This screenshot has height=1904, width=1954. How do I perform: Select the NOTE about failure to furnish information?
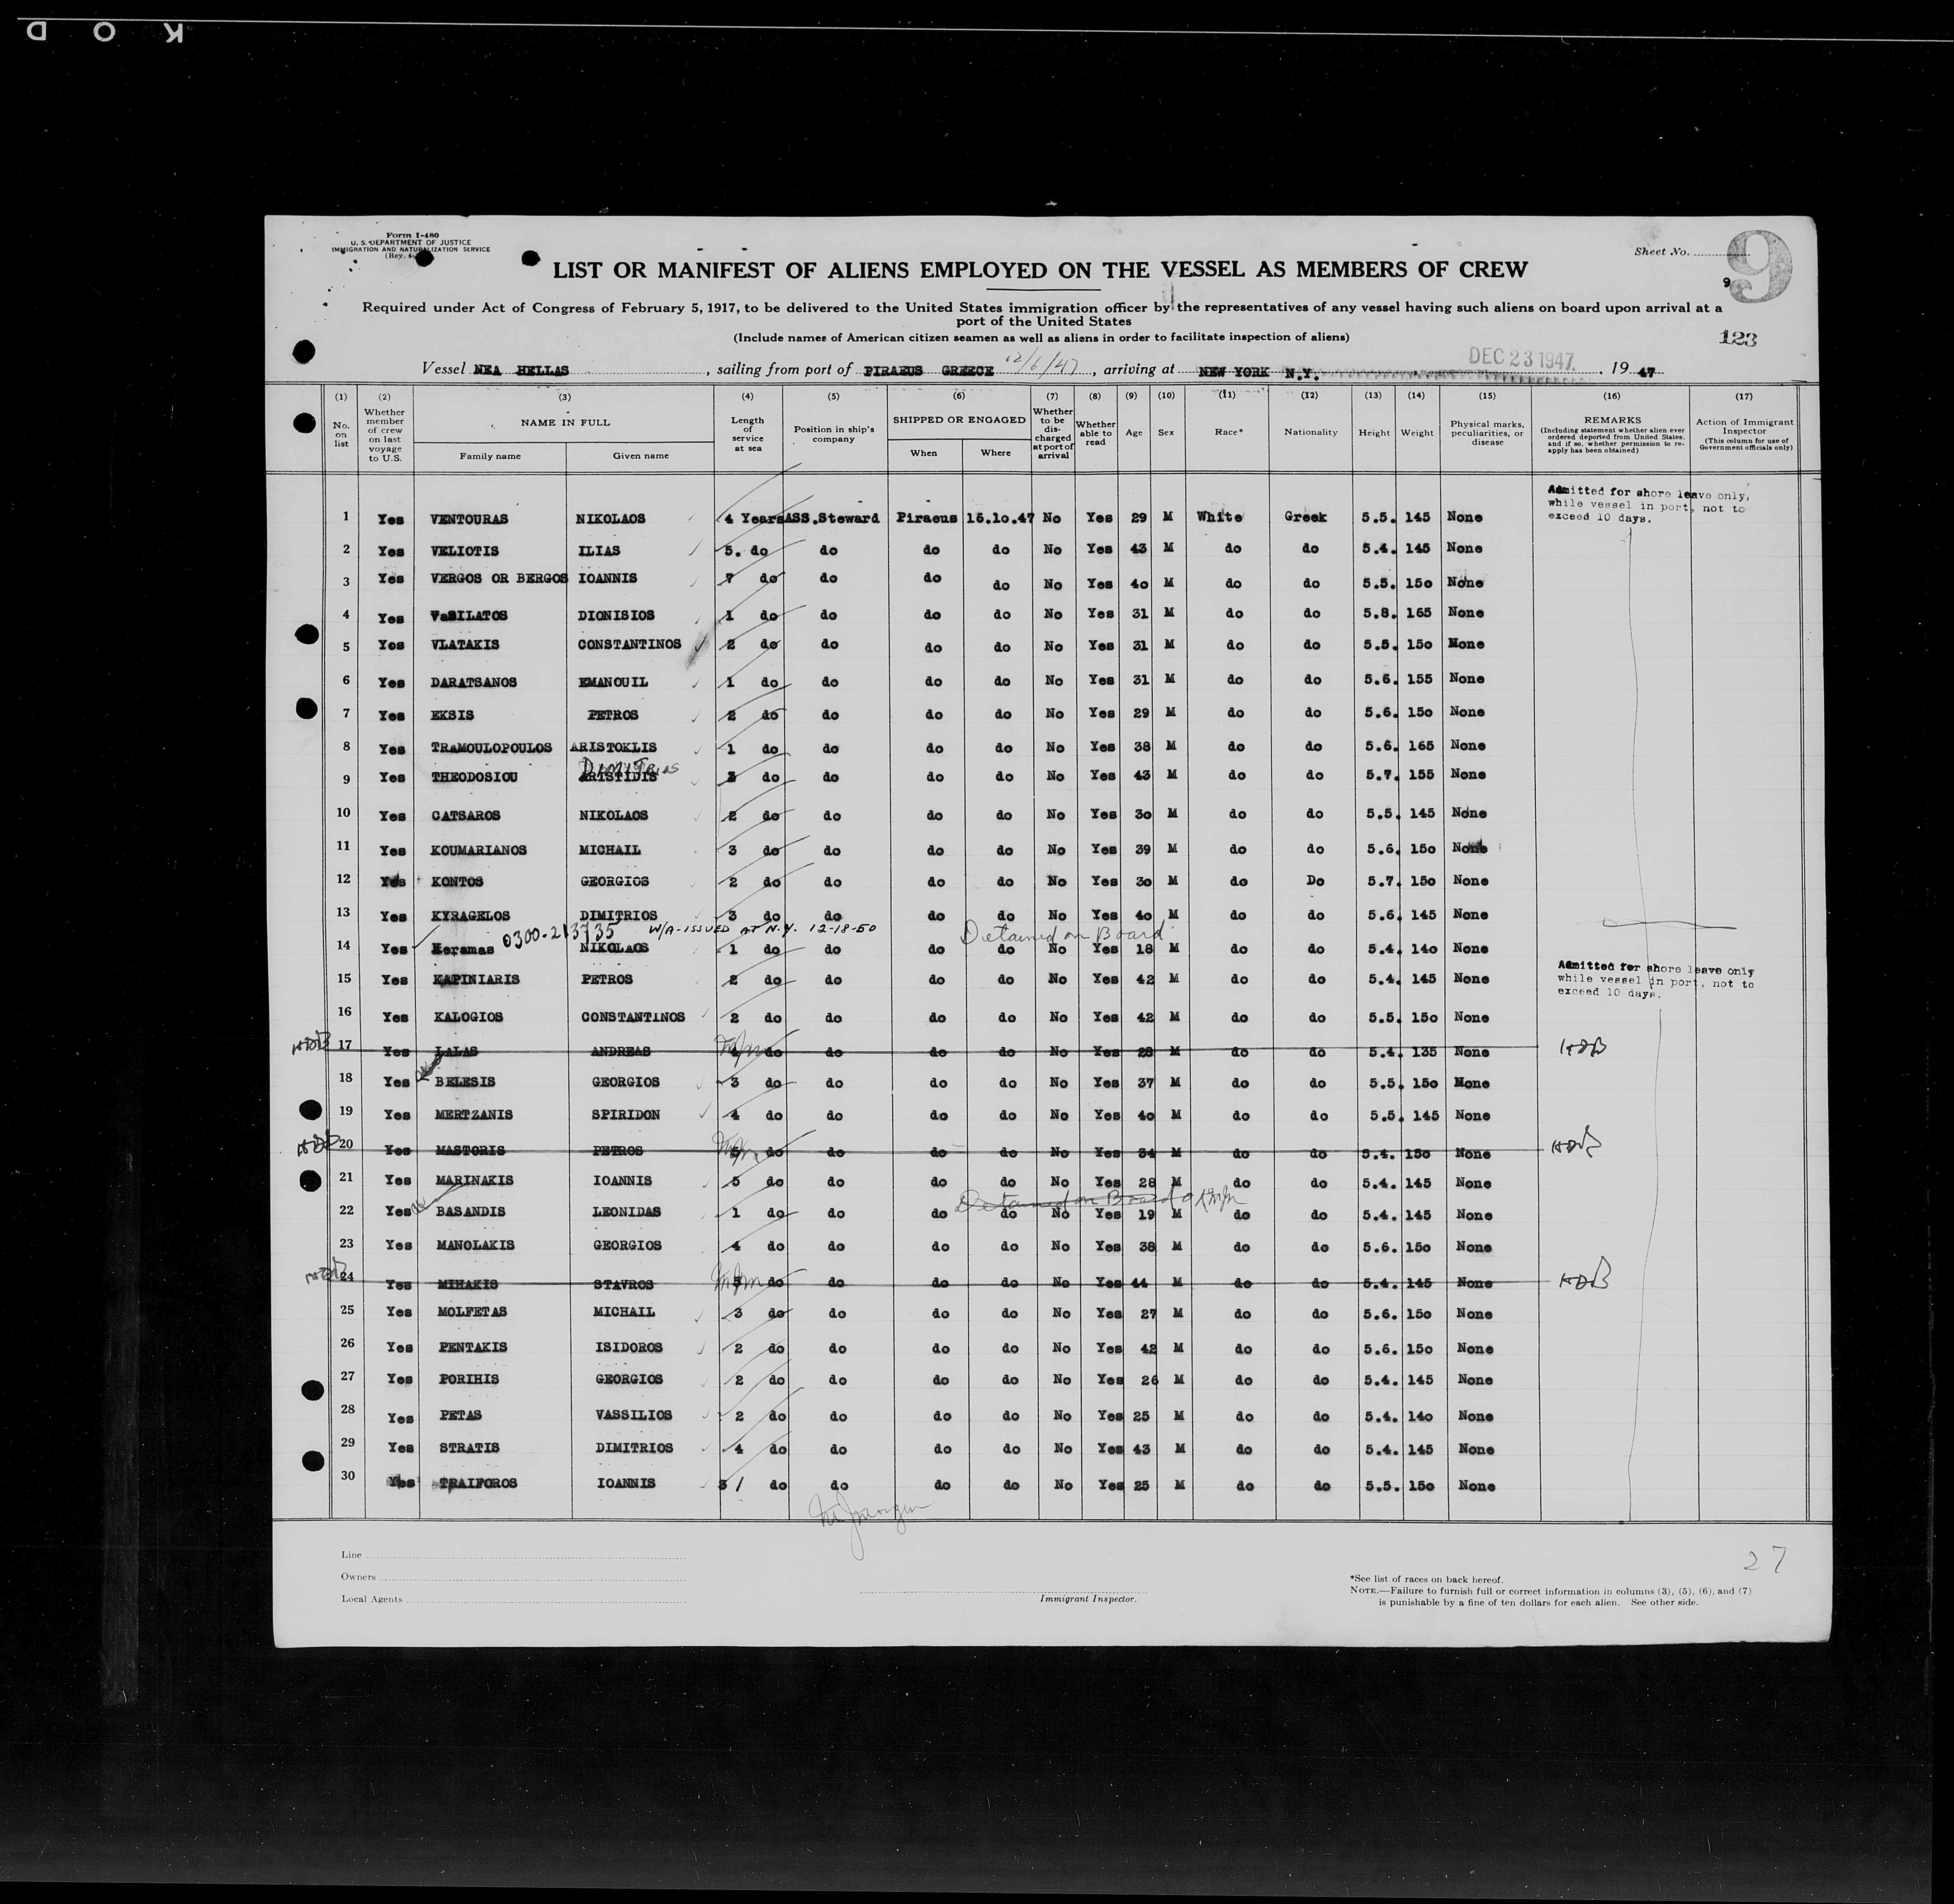[1551, 1596]
